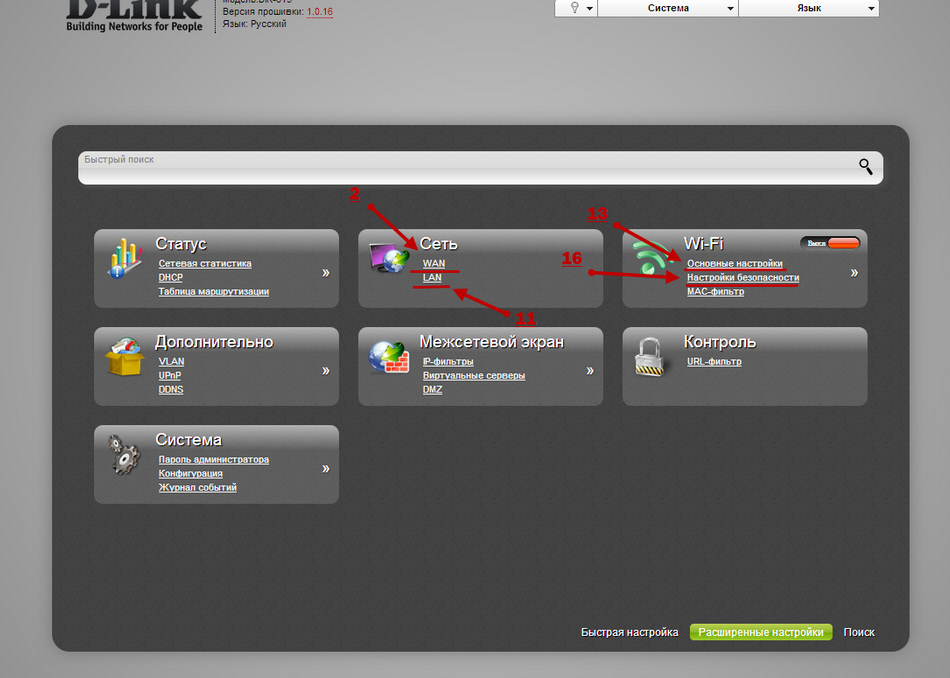Click the Сеть section heading
This screenshot has width=950, height=678.
pos(439,244)
